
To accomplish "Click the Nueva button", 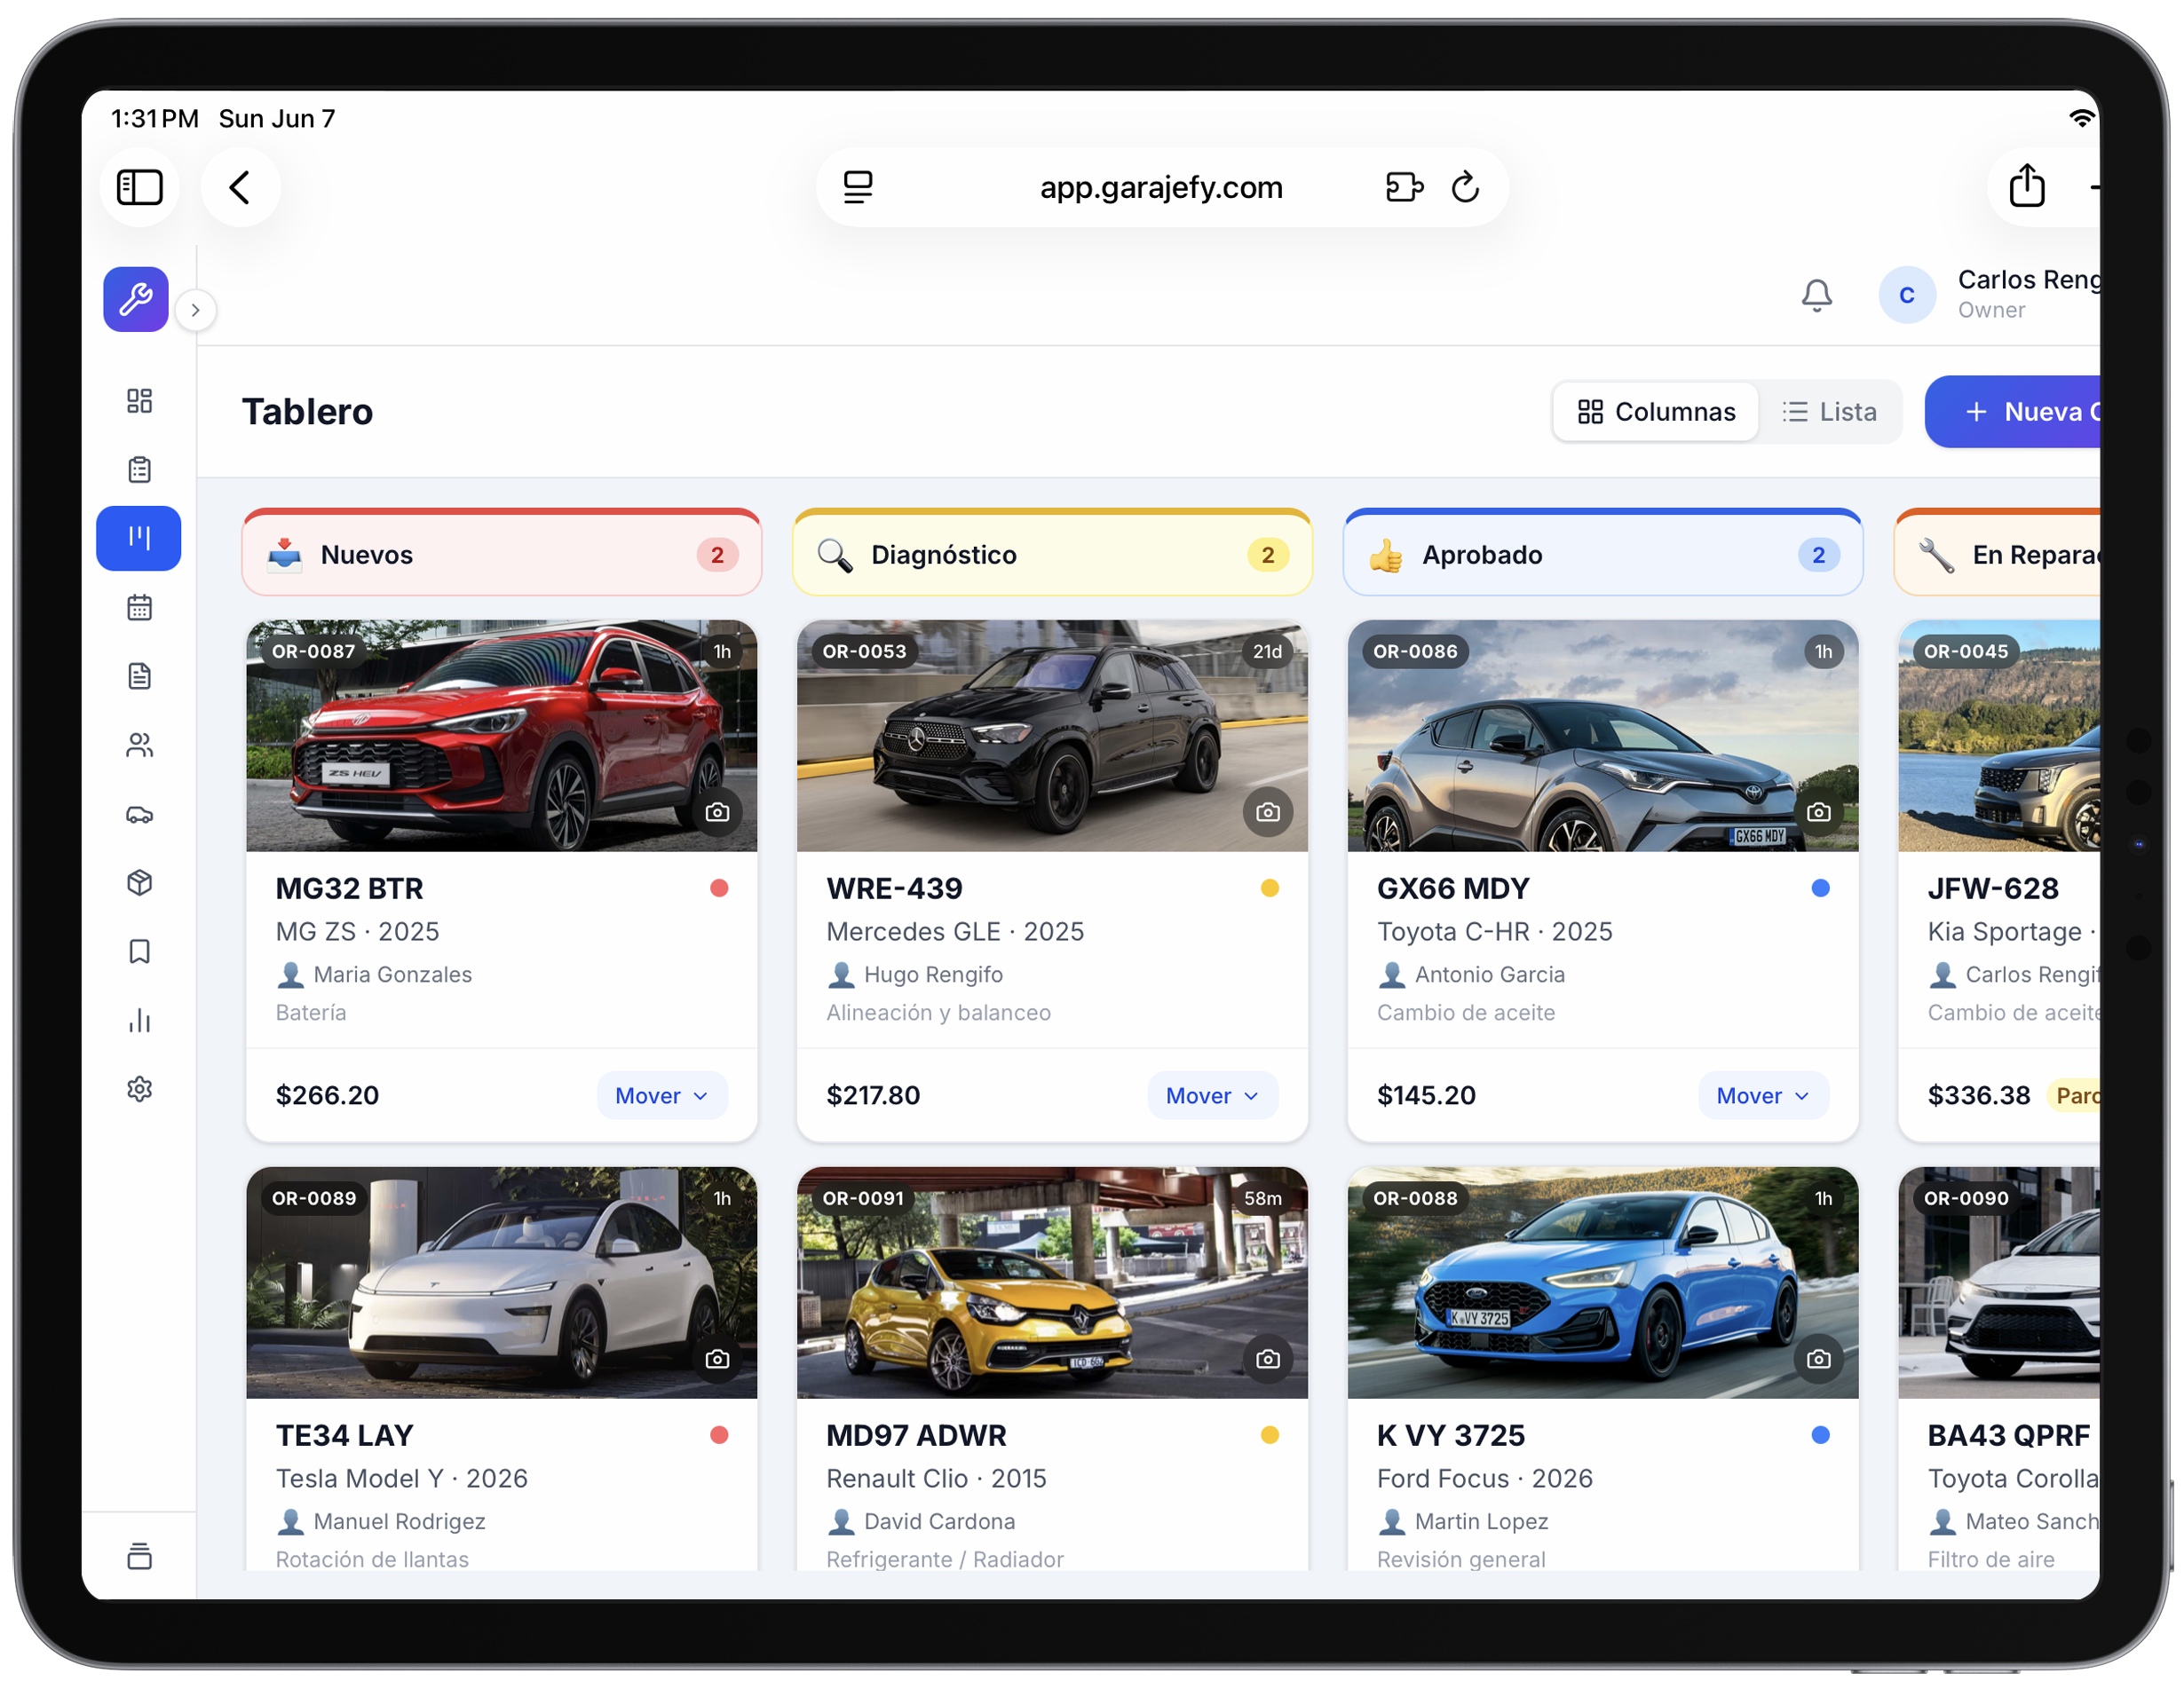I will pyautogui.click(x=2013, y=412).
